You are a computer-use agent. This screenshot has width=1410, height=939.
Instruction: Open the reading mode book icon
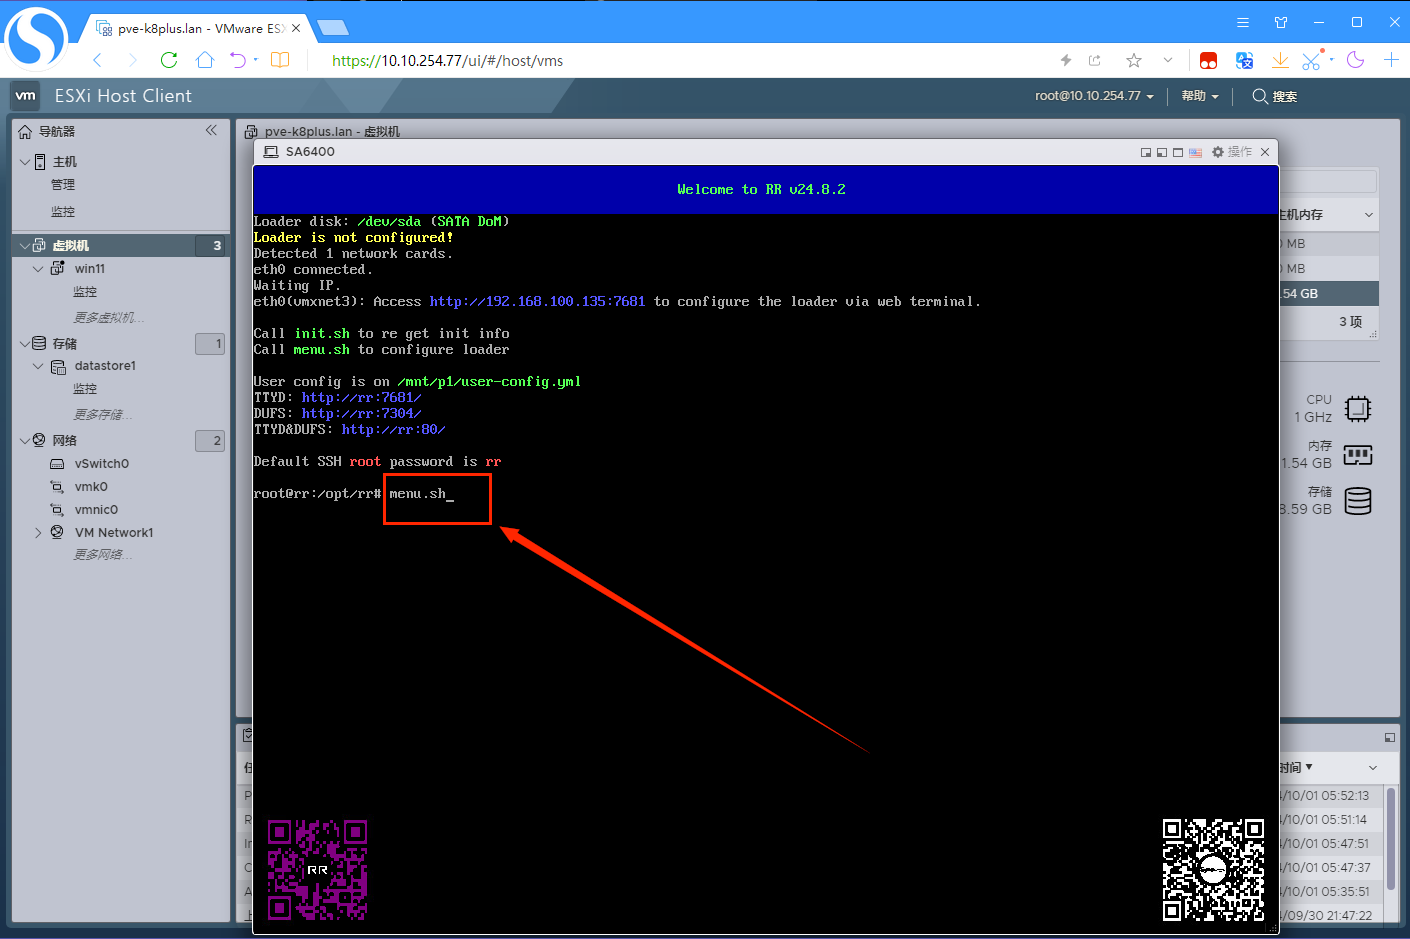point(281,60)
